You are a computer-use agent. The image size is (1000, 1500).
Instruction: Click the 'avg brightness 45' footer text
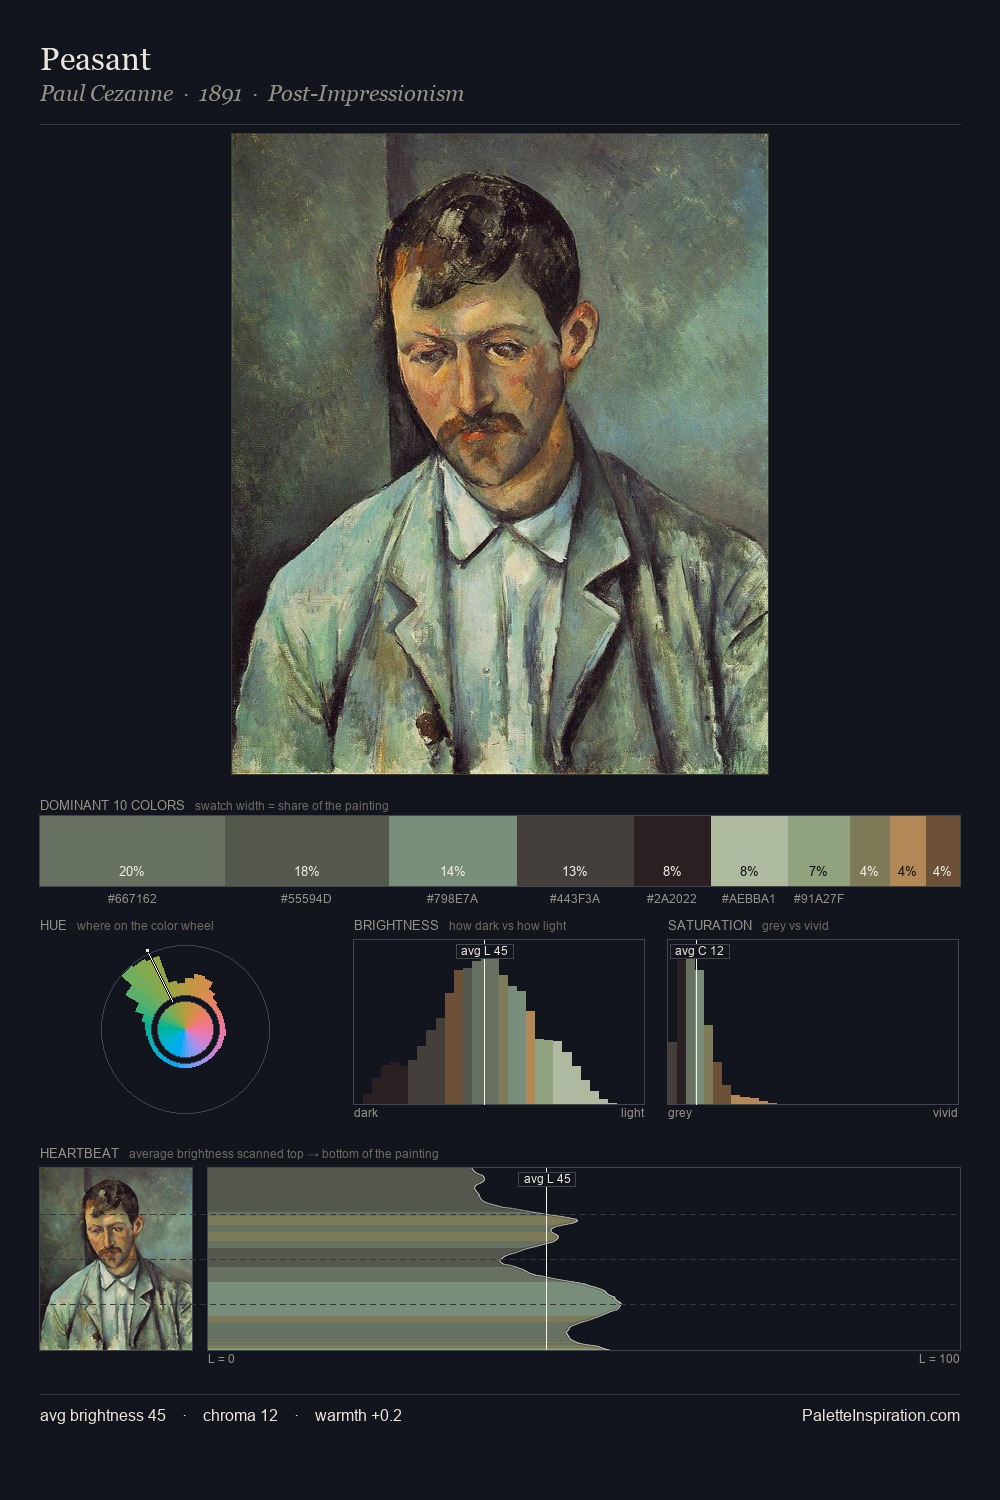[x=103, y=1416]
